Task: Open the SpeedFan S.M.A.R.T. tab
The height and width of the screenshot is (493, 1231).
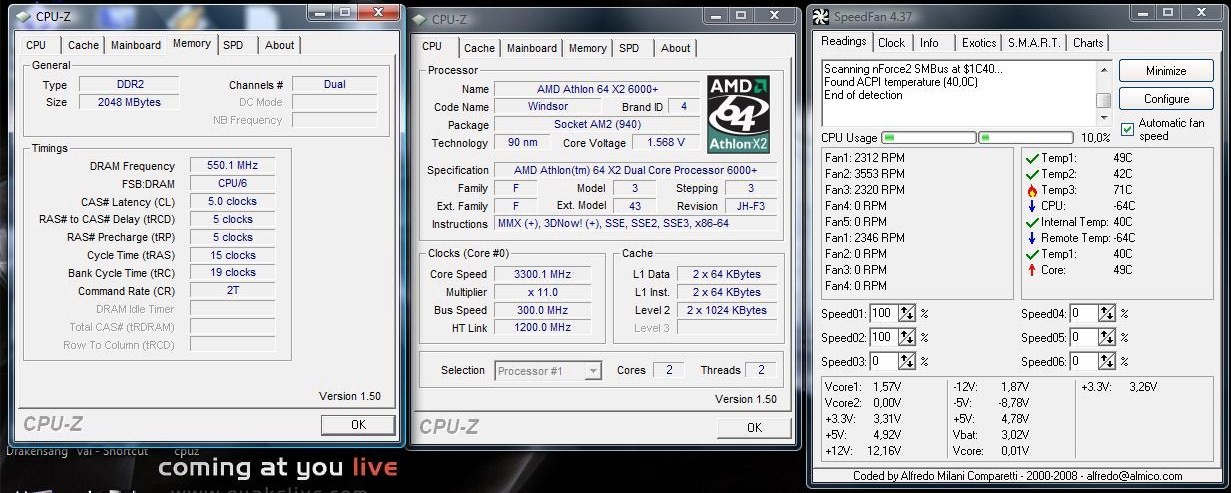Action: coord(1034,43)
